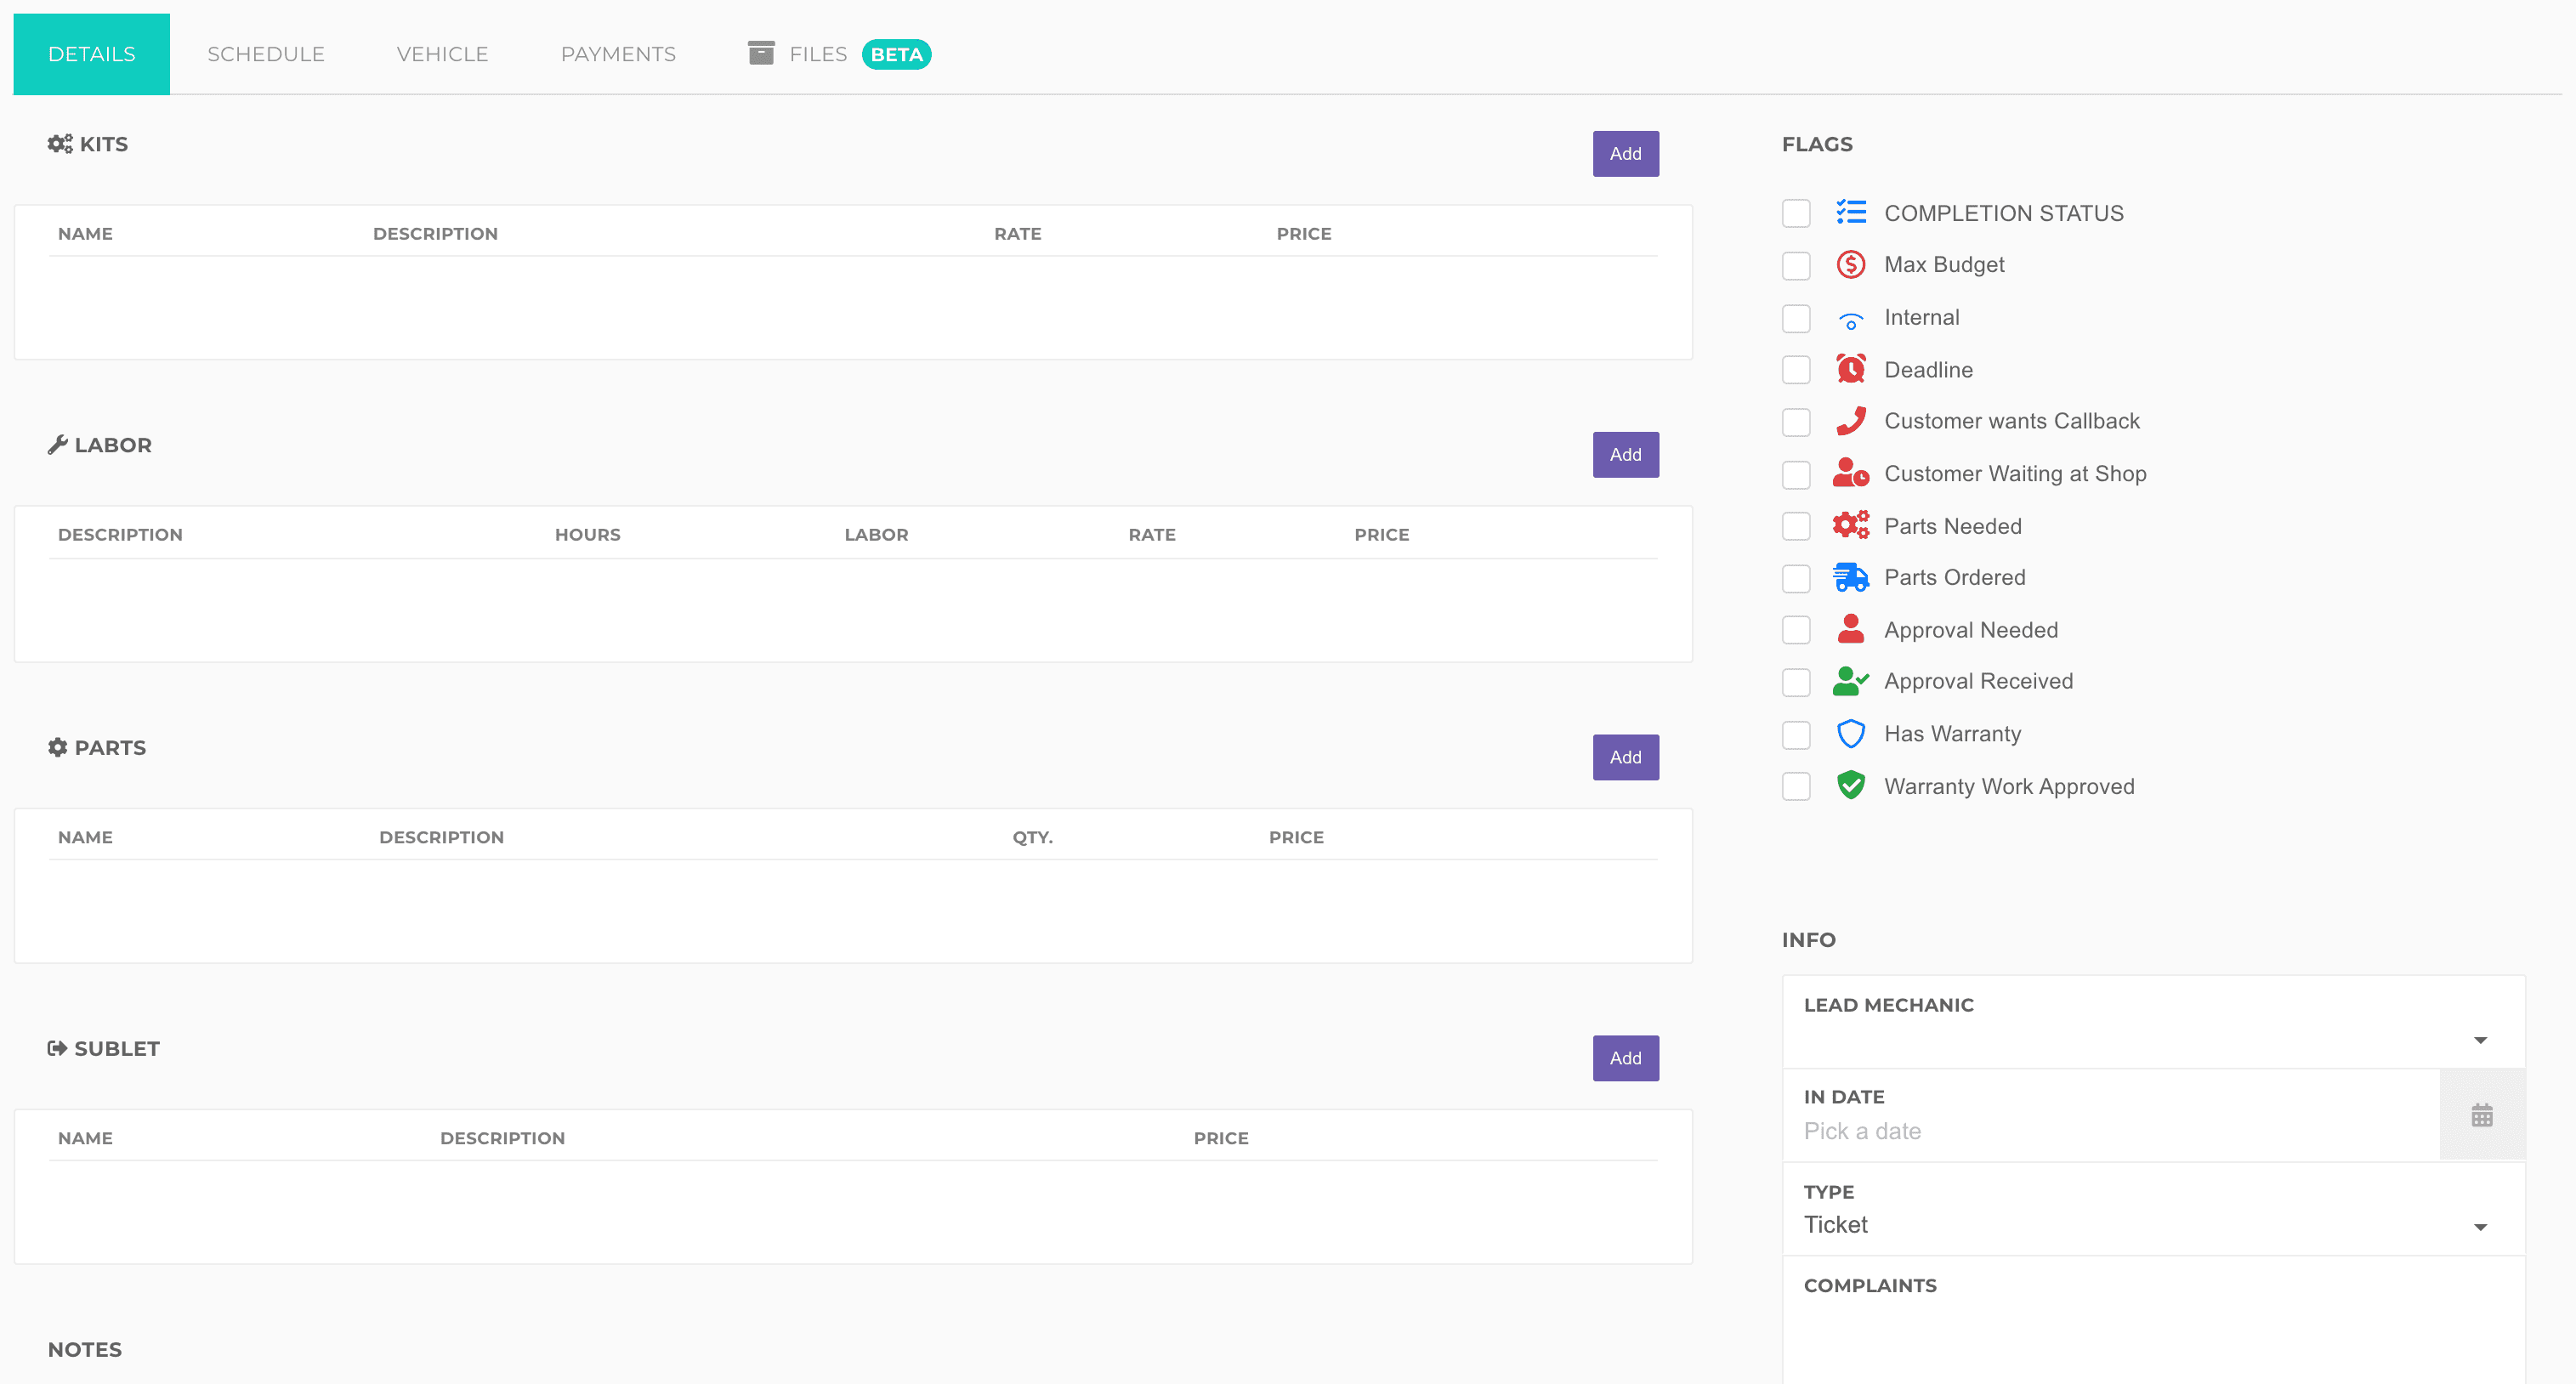Click the red phone Callback icon

pos(1850,421)
